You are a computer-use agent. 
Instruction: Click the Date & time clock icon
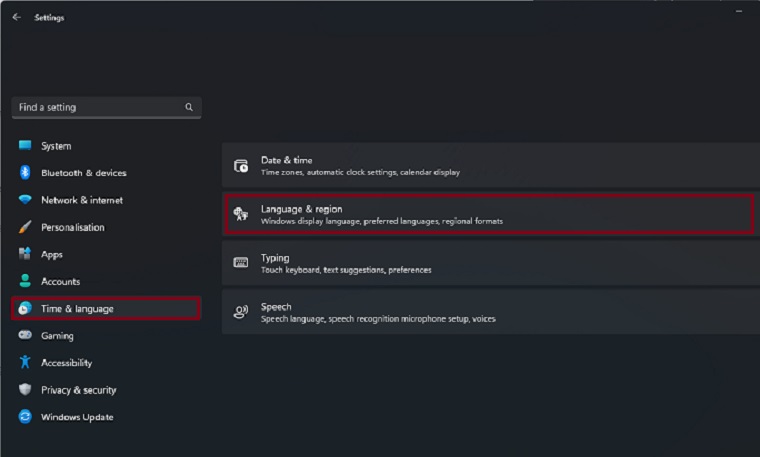click(241, 166)
